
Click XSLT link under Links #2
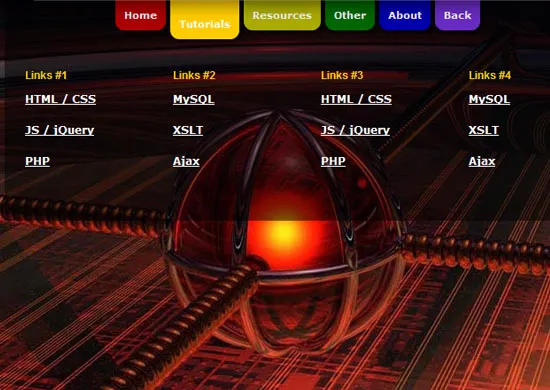pyautogui.click(x=188, y=130)
